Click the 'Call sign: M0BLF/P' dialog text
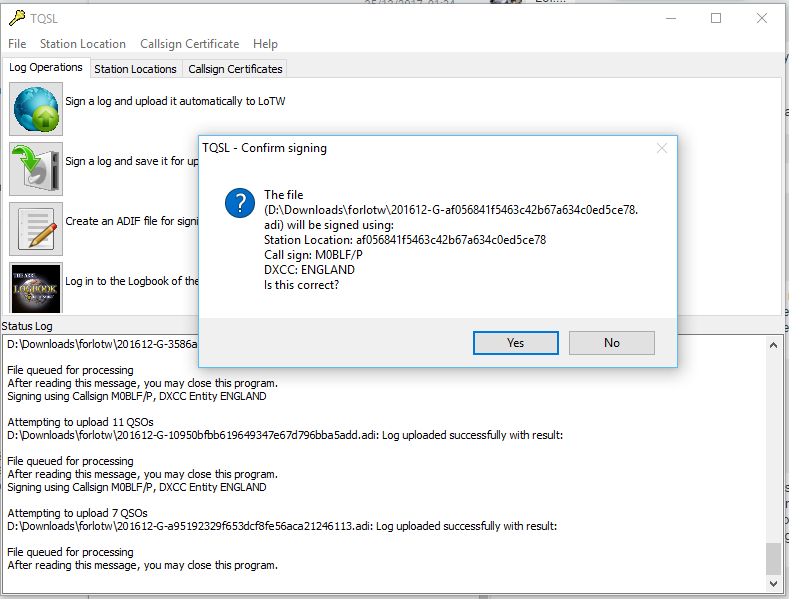The height and width of the screenshot is (599, 789). [313, 255]
